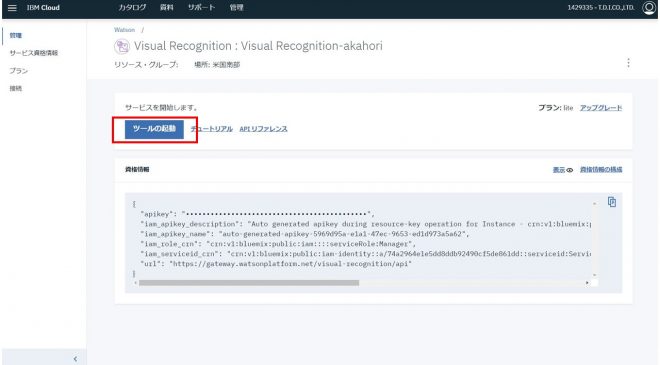
Task: Click the down arrow of credentials vertical scrollbar
Action: pos(594,275)
